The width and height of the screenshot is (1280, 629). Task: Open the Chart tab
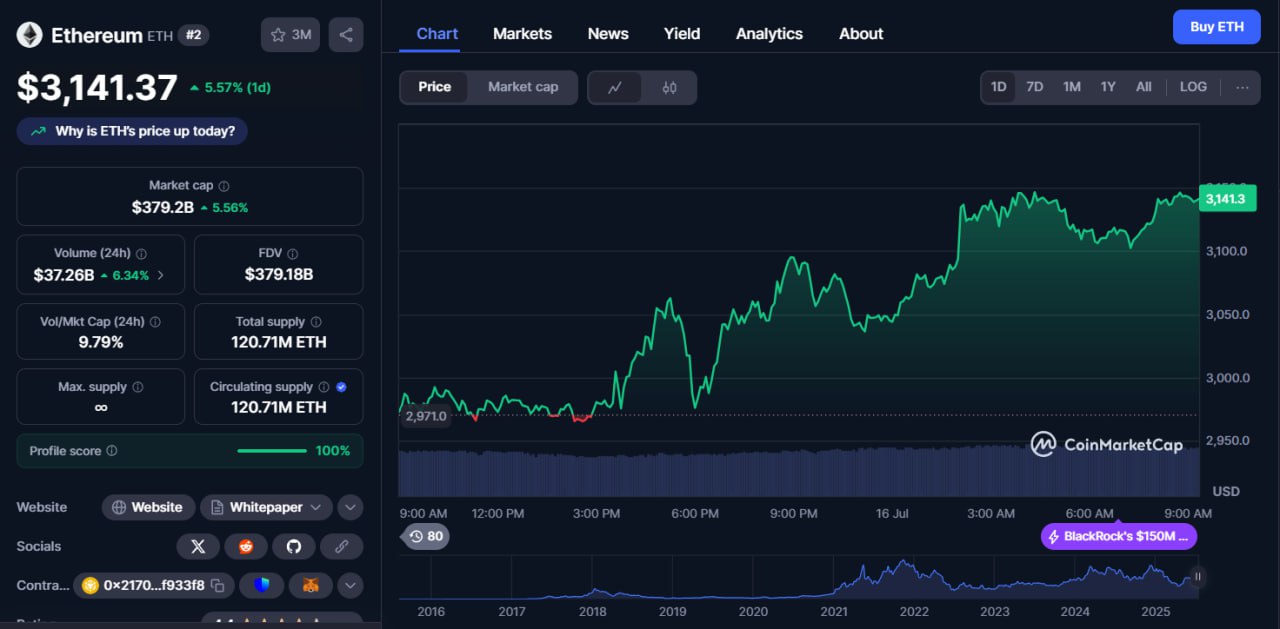click(437, 34)
